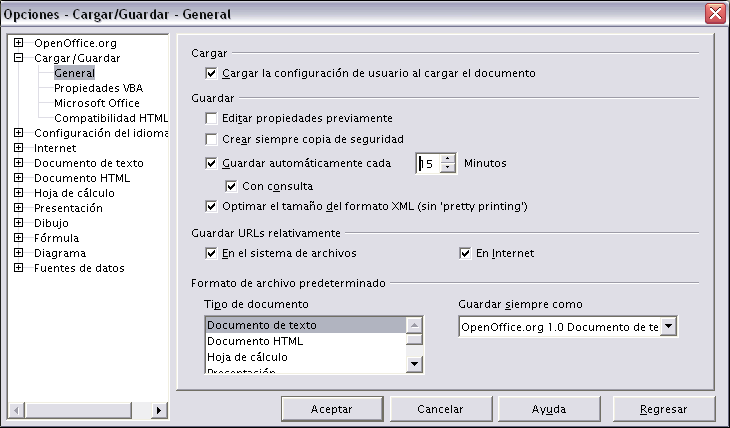
Task: Click the Regresar button
Action: (x=664, y=409)
